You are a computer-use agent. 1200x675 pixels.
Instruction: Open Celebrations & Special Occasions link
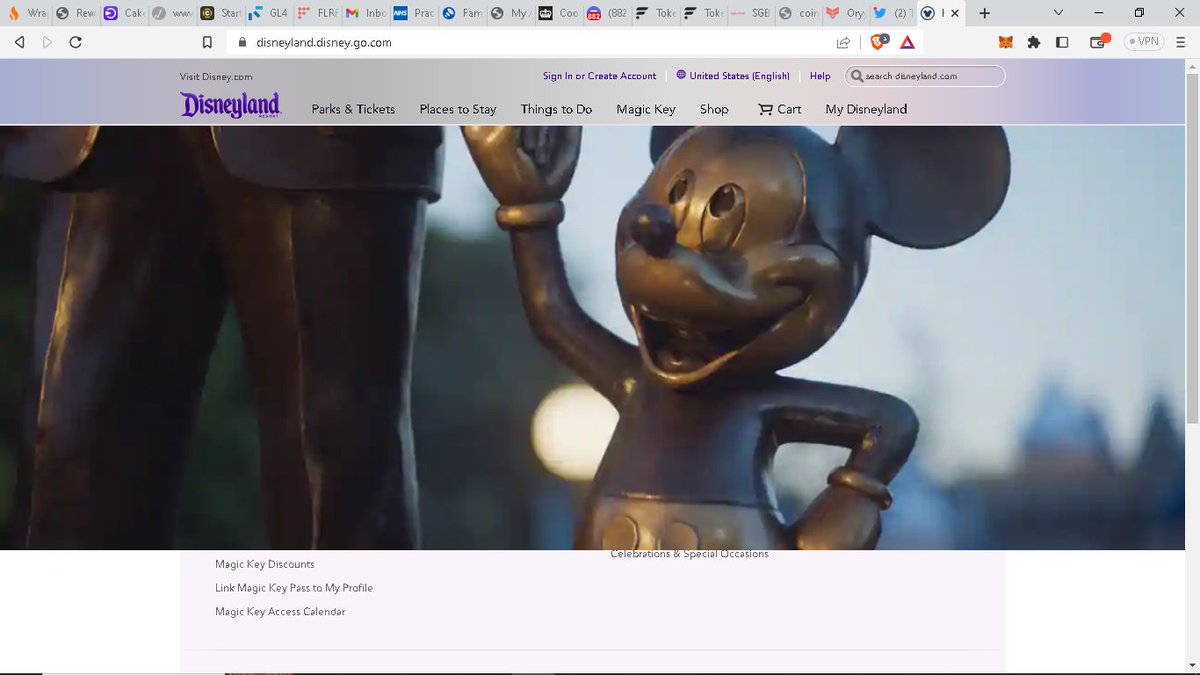(690, 555)
